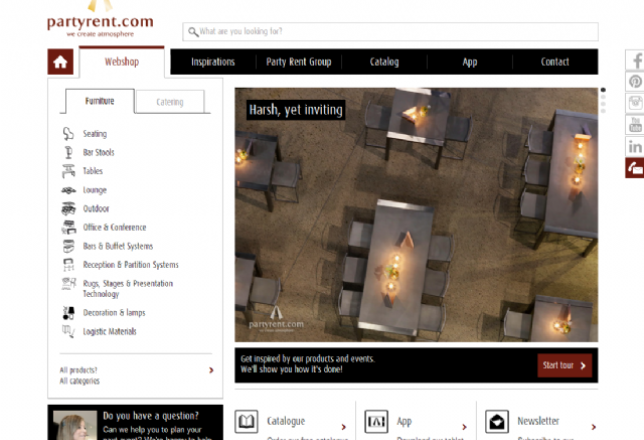This screenshot has height=440, width=644.
Task: Open the Outdoor category link
Action: (96, 209)
